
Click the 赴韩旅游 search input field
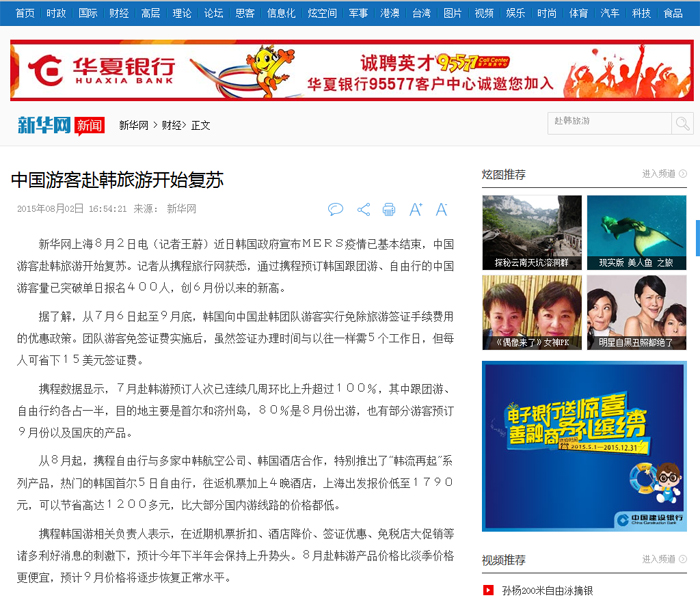point(609,123)
